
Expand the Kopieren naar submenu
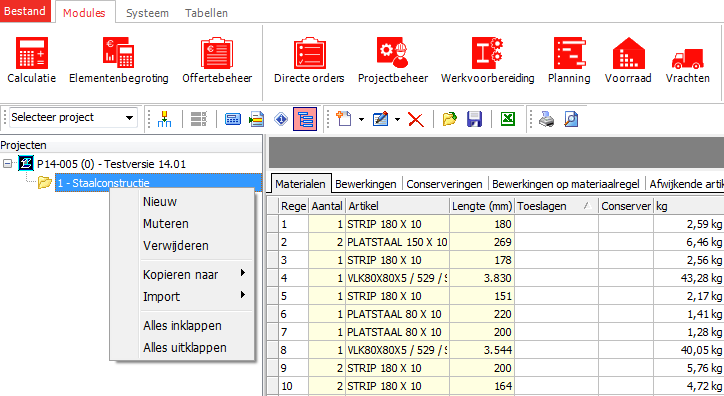click(182, 275)
